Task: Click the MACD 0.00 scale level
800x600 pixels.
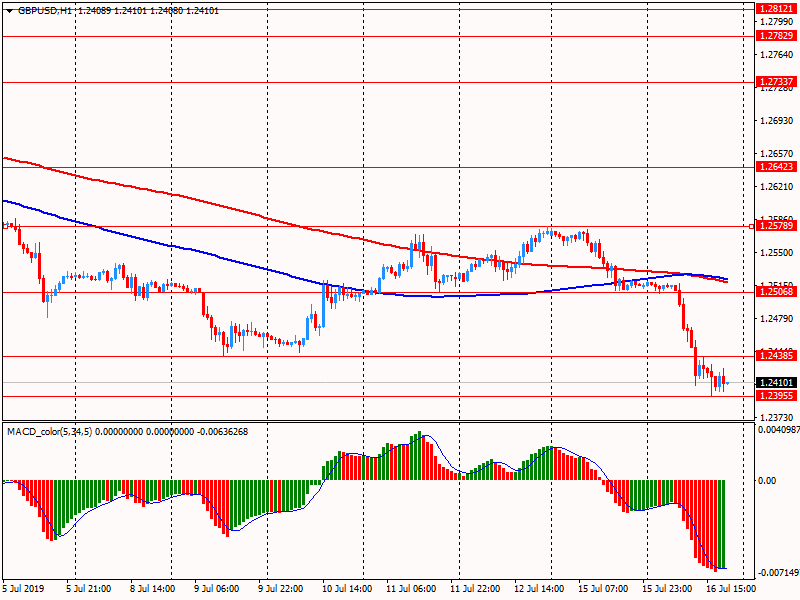Action: [767, 481]
